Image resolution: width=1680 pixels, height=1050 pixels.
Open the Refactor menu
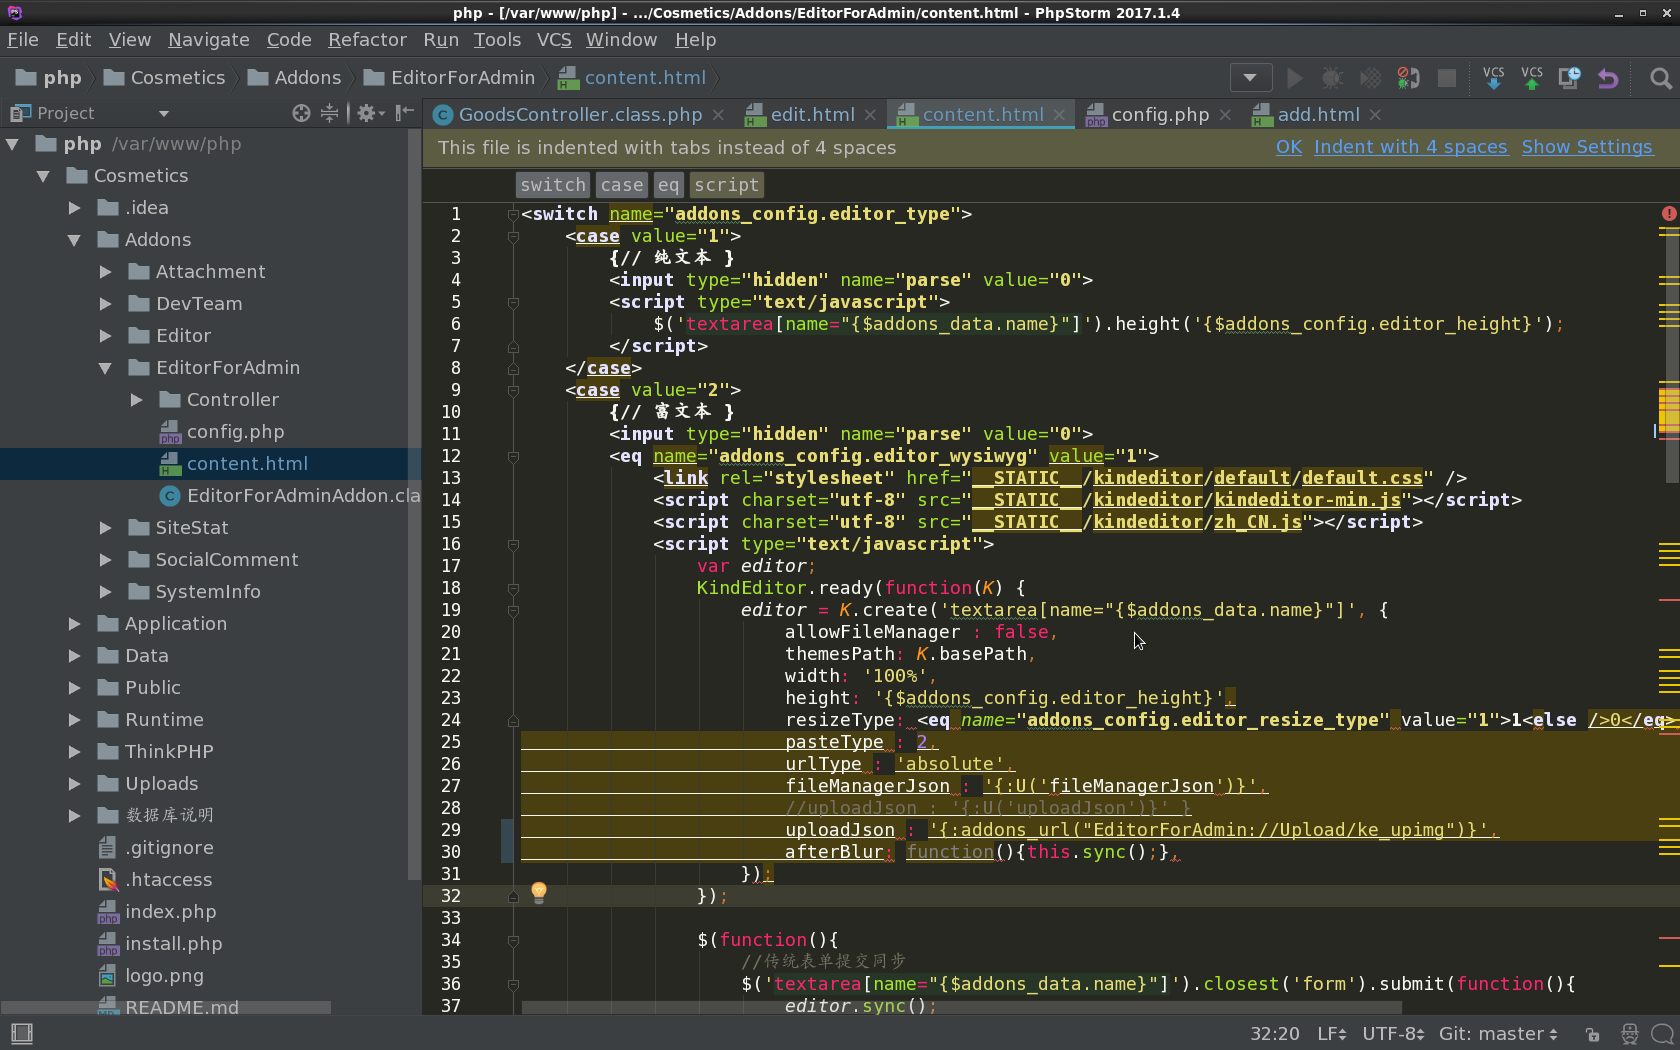[x=367, y=40]
